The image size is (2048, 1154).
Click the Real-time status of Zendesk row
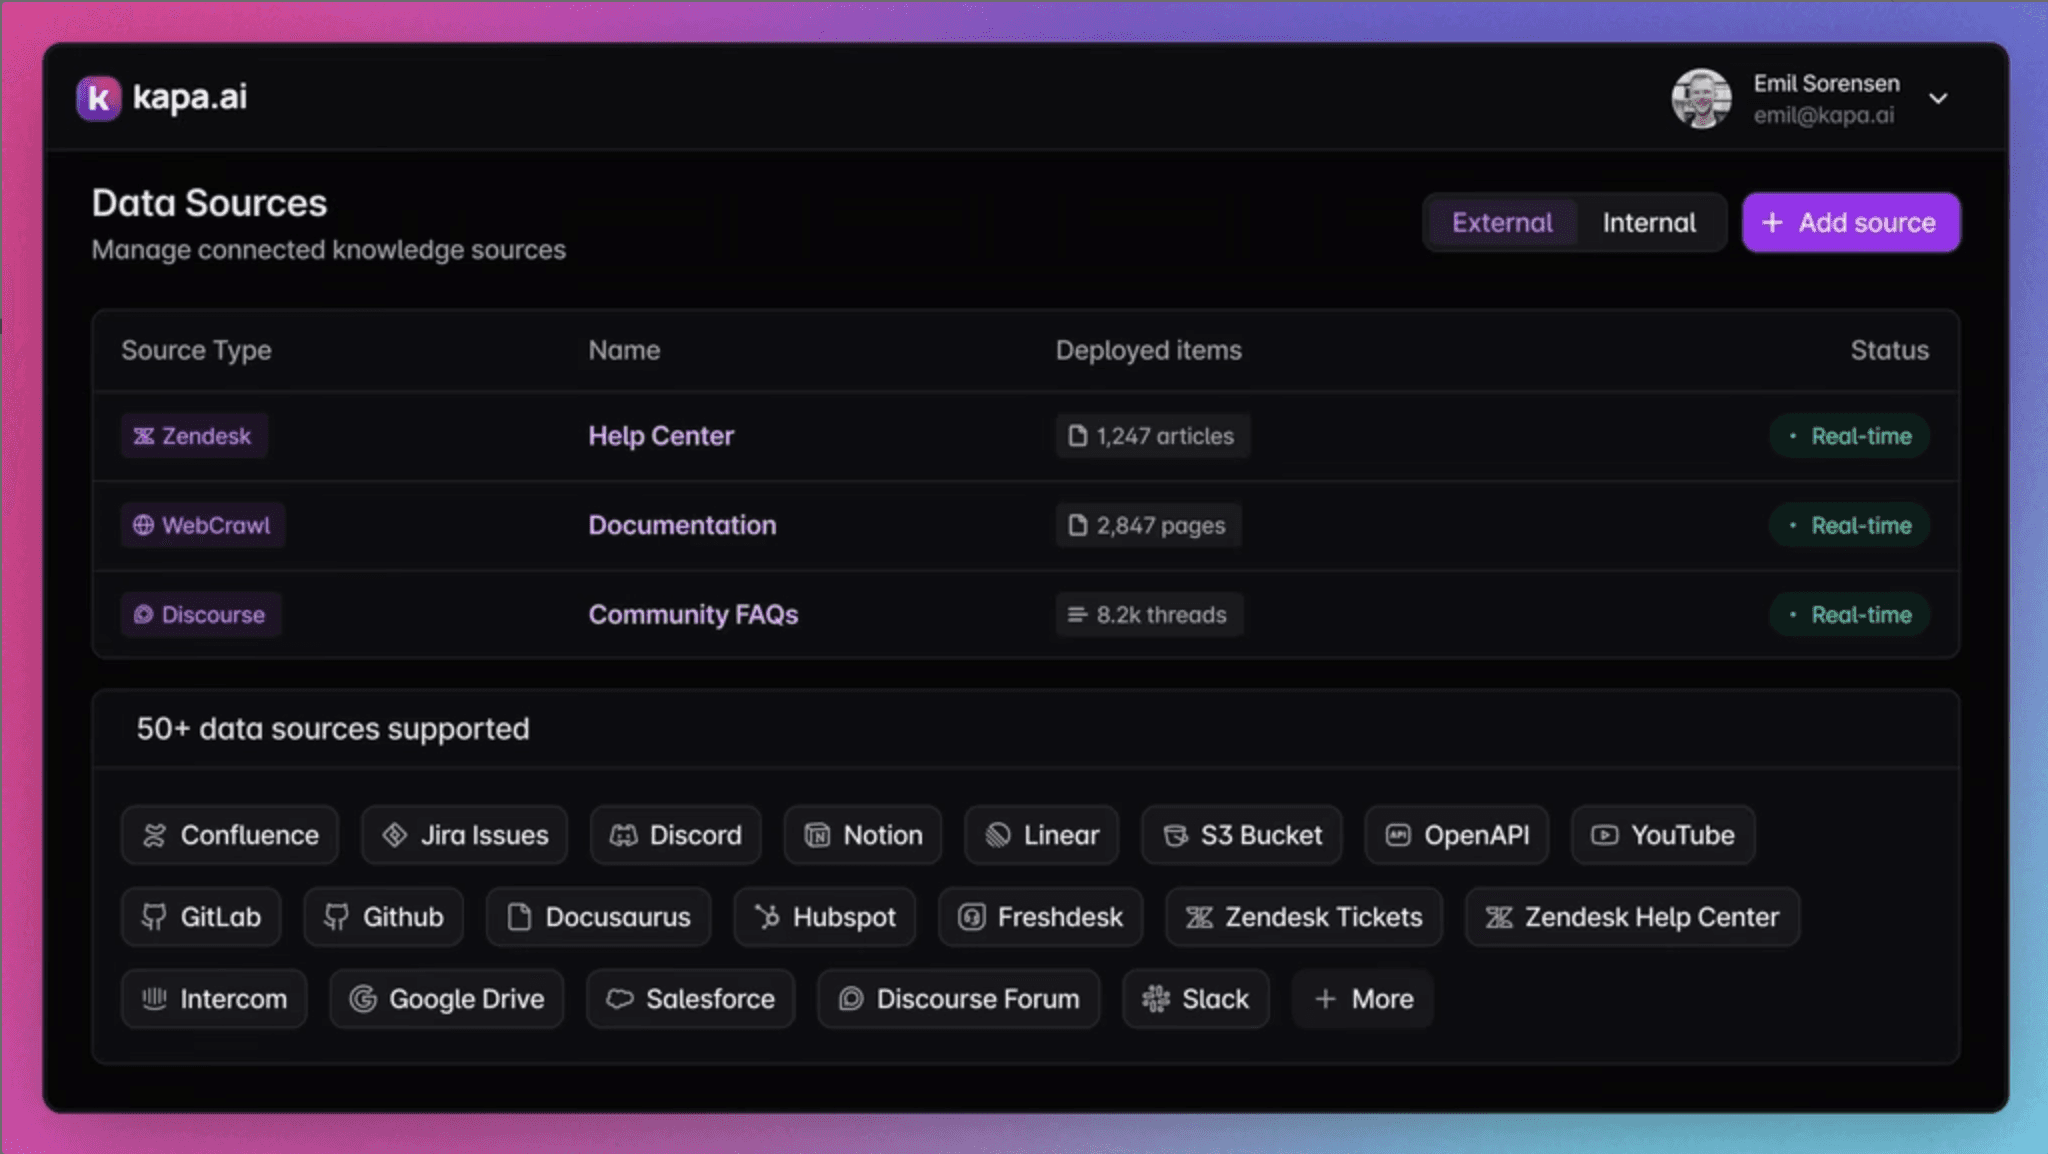1849,436
